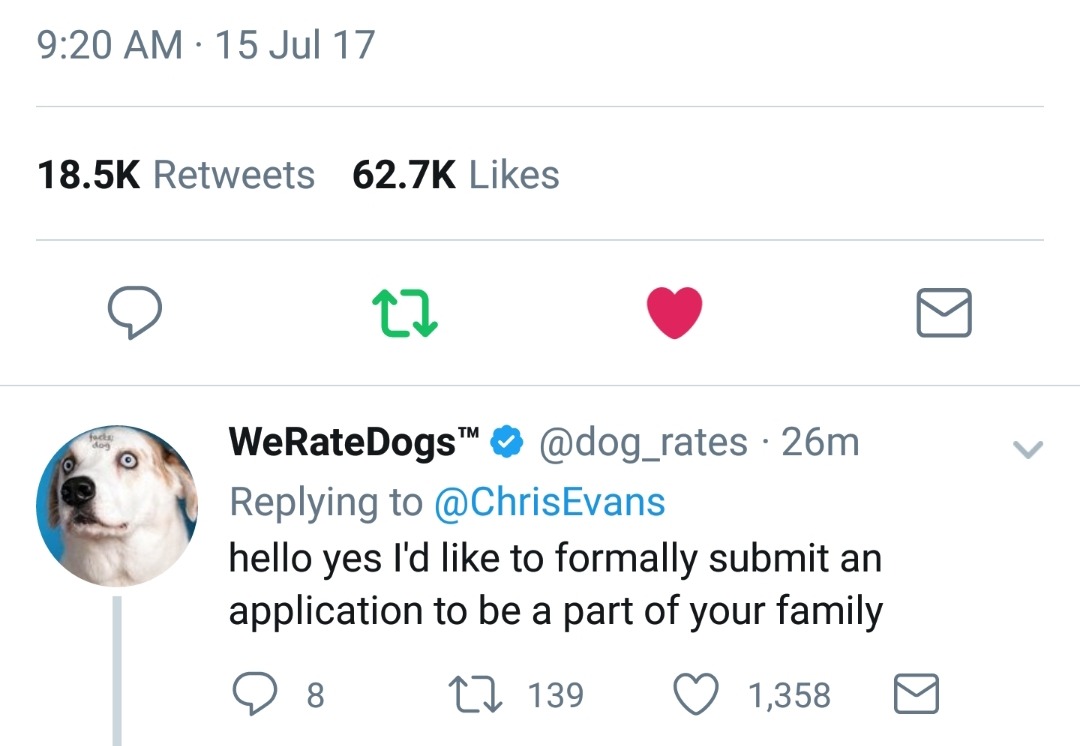The image size is (1080, 746).
Task: View the 62.7K Likes list
Action: (x=456, y=175)
